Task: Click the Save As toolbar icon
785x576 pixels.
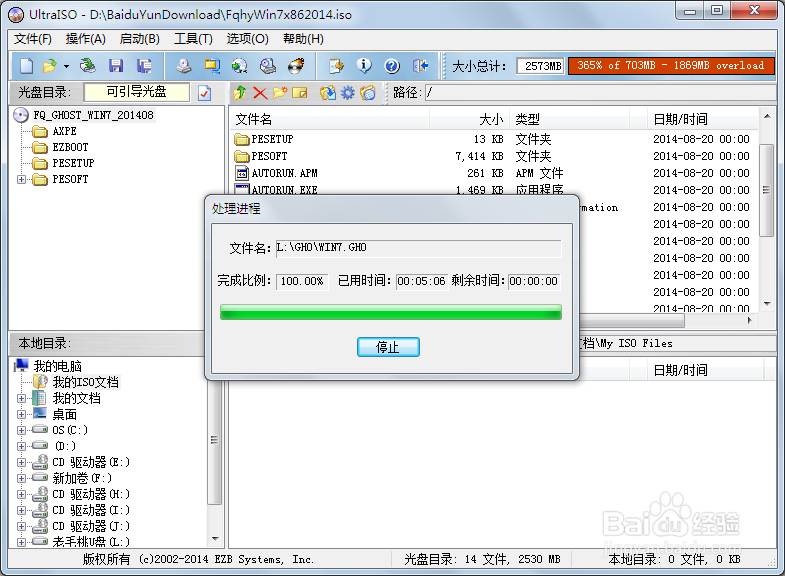Action: [144, 66]
